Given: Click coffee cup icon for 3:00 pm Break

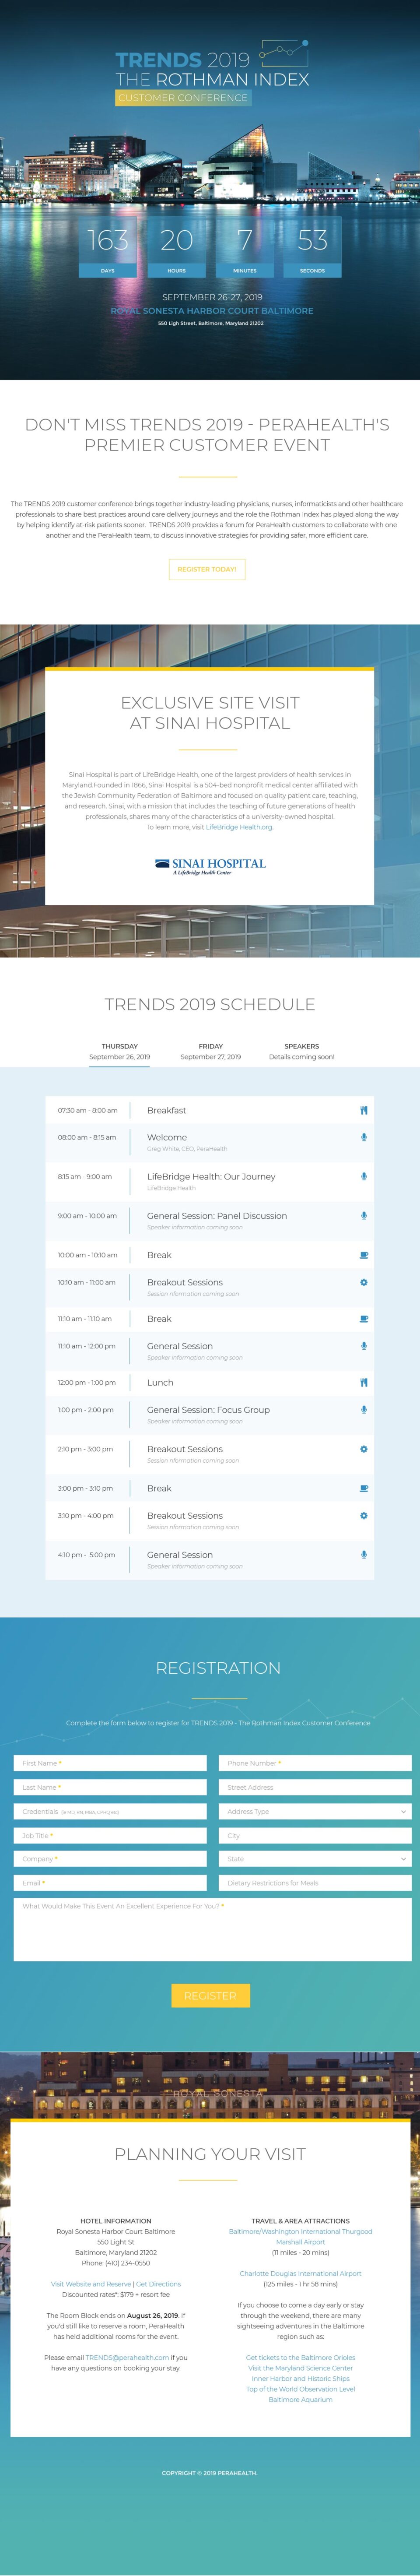Looking at the screenshot, I should click(364, 1488).
